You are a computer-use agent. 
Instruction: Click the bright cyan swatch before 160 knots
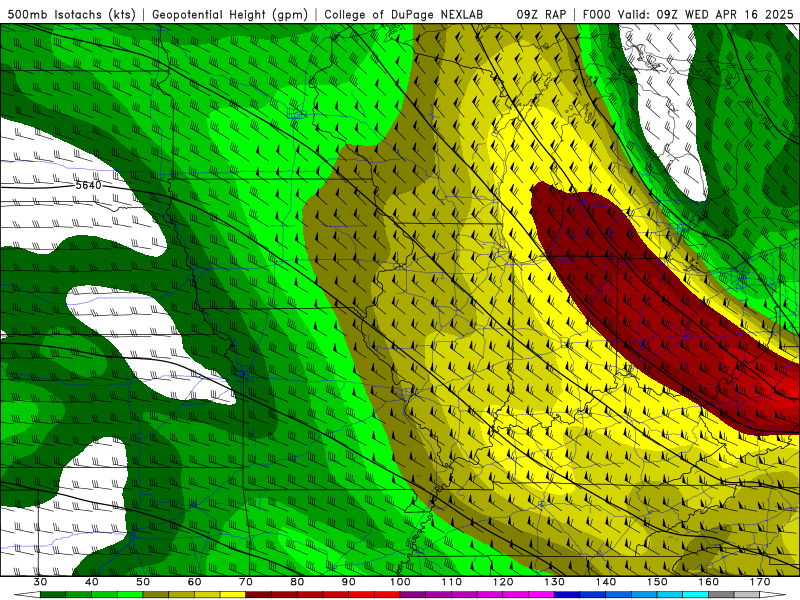pos(696,594)
